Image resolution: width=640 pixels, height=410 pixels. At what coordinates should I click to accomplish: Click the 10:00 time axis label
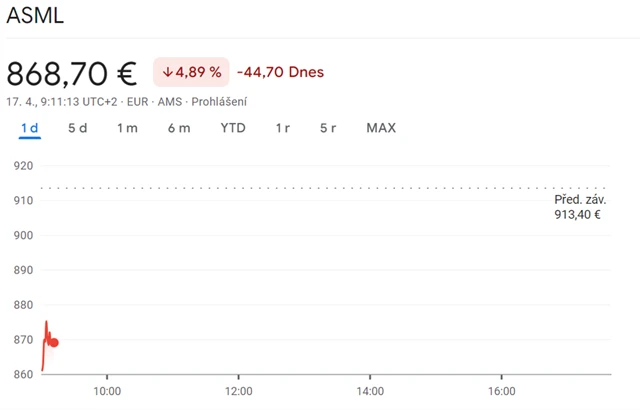(x=107, y=391)
